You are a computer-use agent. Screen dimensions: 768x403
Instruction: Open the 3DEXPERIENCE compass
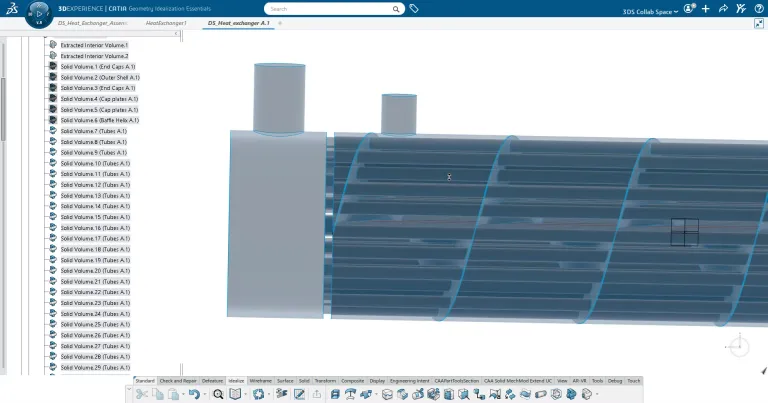pos(39,14)
